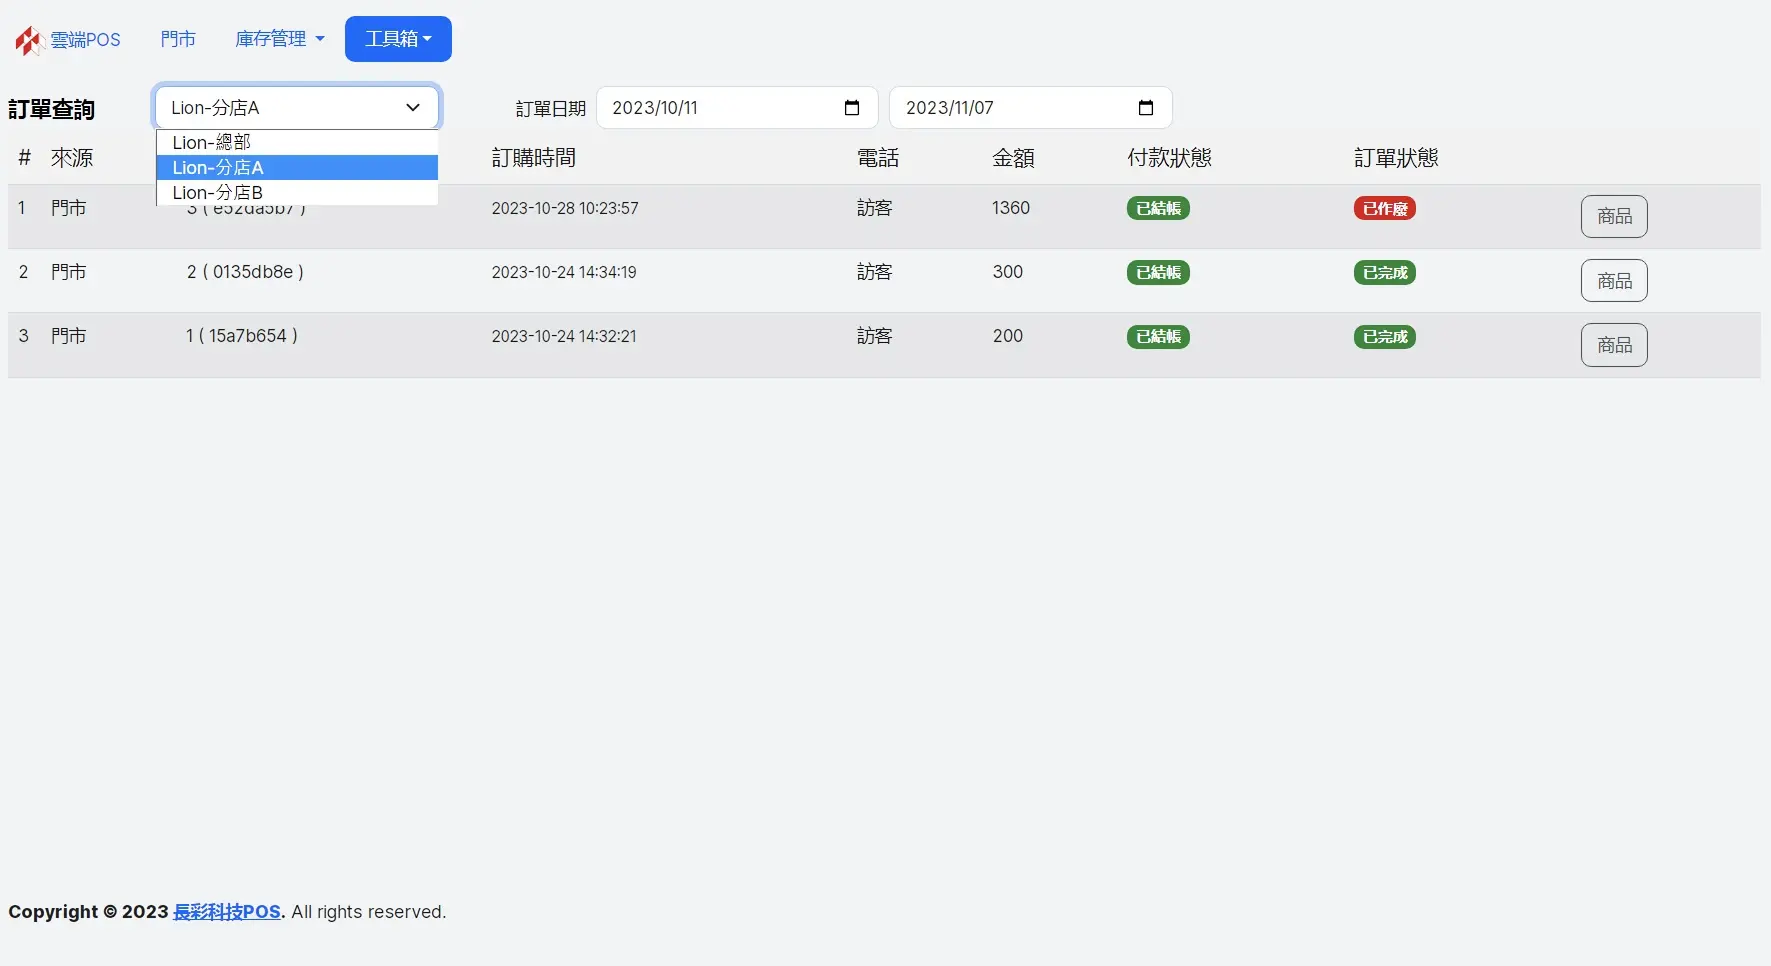Click the 雲端POS logo icon
1771x966 pixels.
28,40
